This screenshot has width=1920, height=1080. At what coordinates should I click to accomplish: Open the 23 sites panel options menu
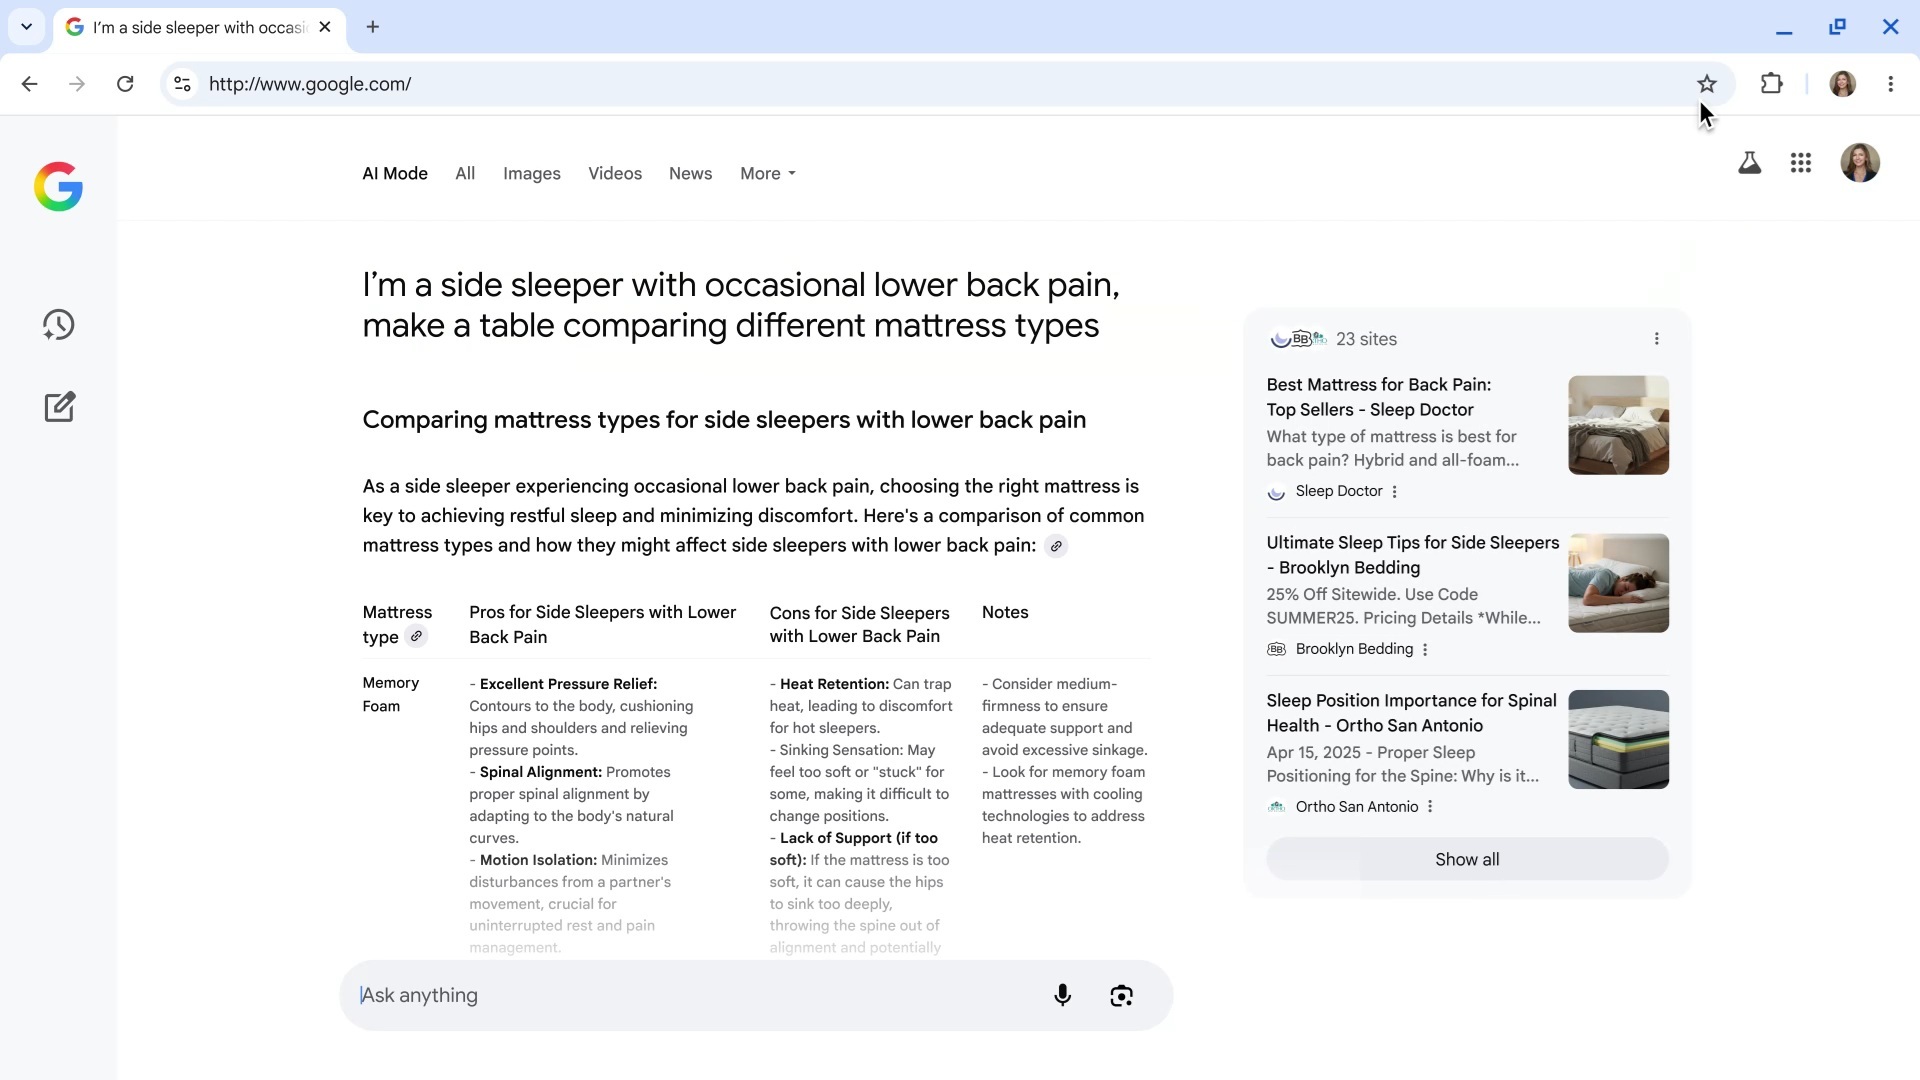[1657, 339]
